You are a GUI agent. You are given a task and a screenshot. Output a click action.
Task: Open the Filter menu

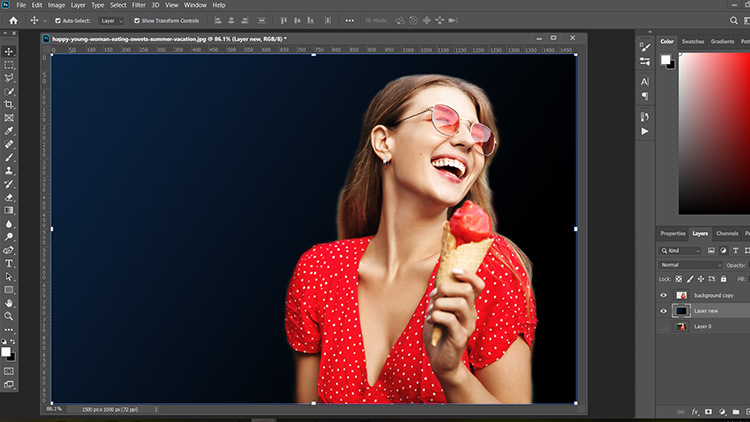138,5
